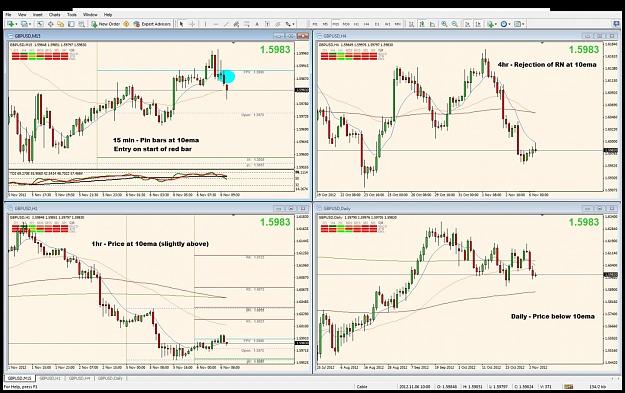
Task: Switch to the GBPUSD,Daily bottom tab
Action: click(x=110, y=378)
